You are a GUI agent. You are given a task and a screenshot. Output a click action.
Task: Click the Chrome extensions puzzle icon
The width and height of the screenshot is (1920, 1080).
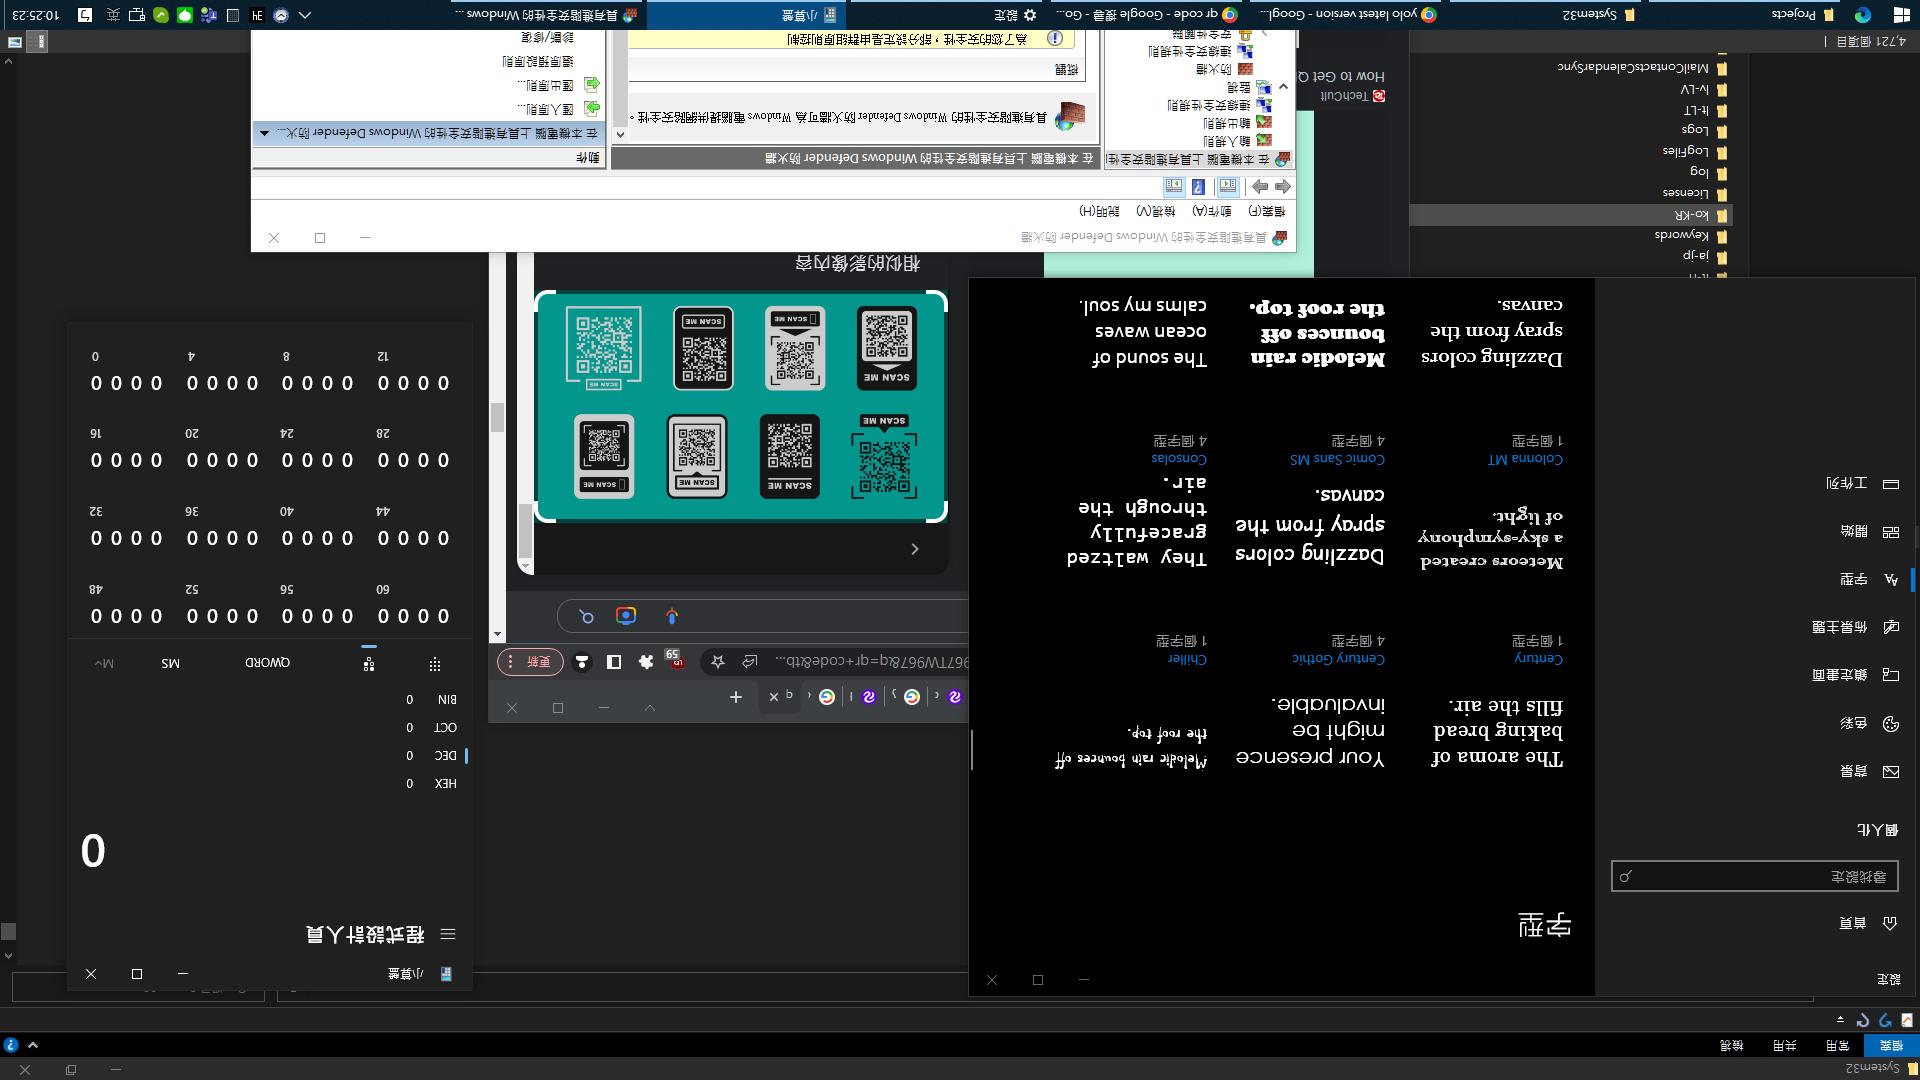(x=646, y=662)
